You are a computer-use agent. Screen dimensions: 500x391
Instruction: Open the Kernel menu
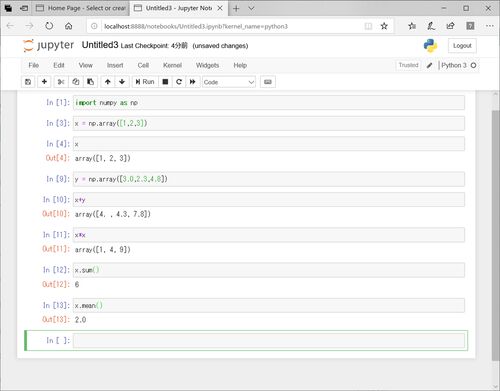tap(172, 65)
